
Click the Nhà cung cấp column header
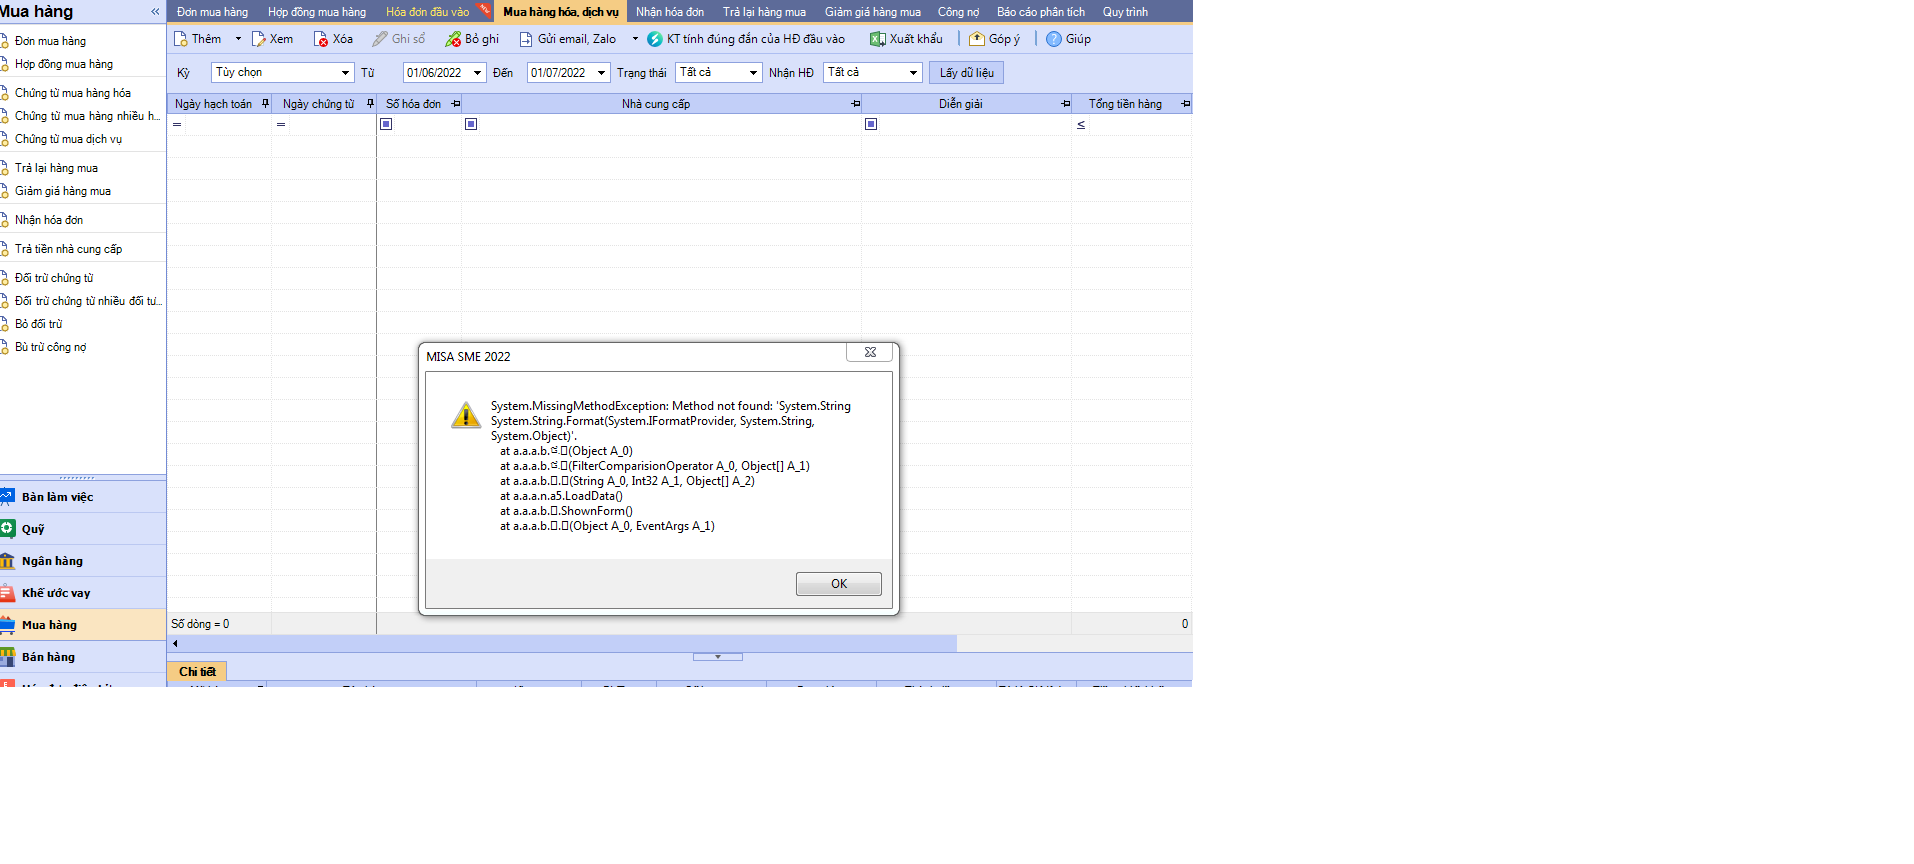(x=656, y=104)
